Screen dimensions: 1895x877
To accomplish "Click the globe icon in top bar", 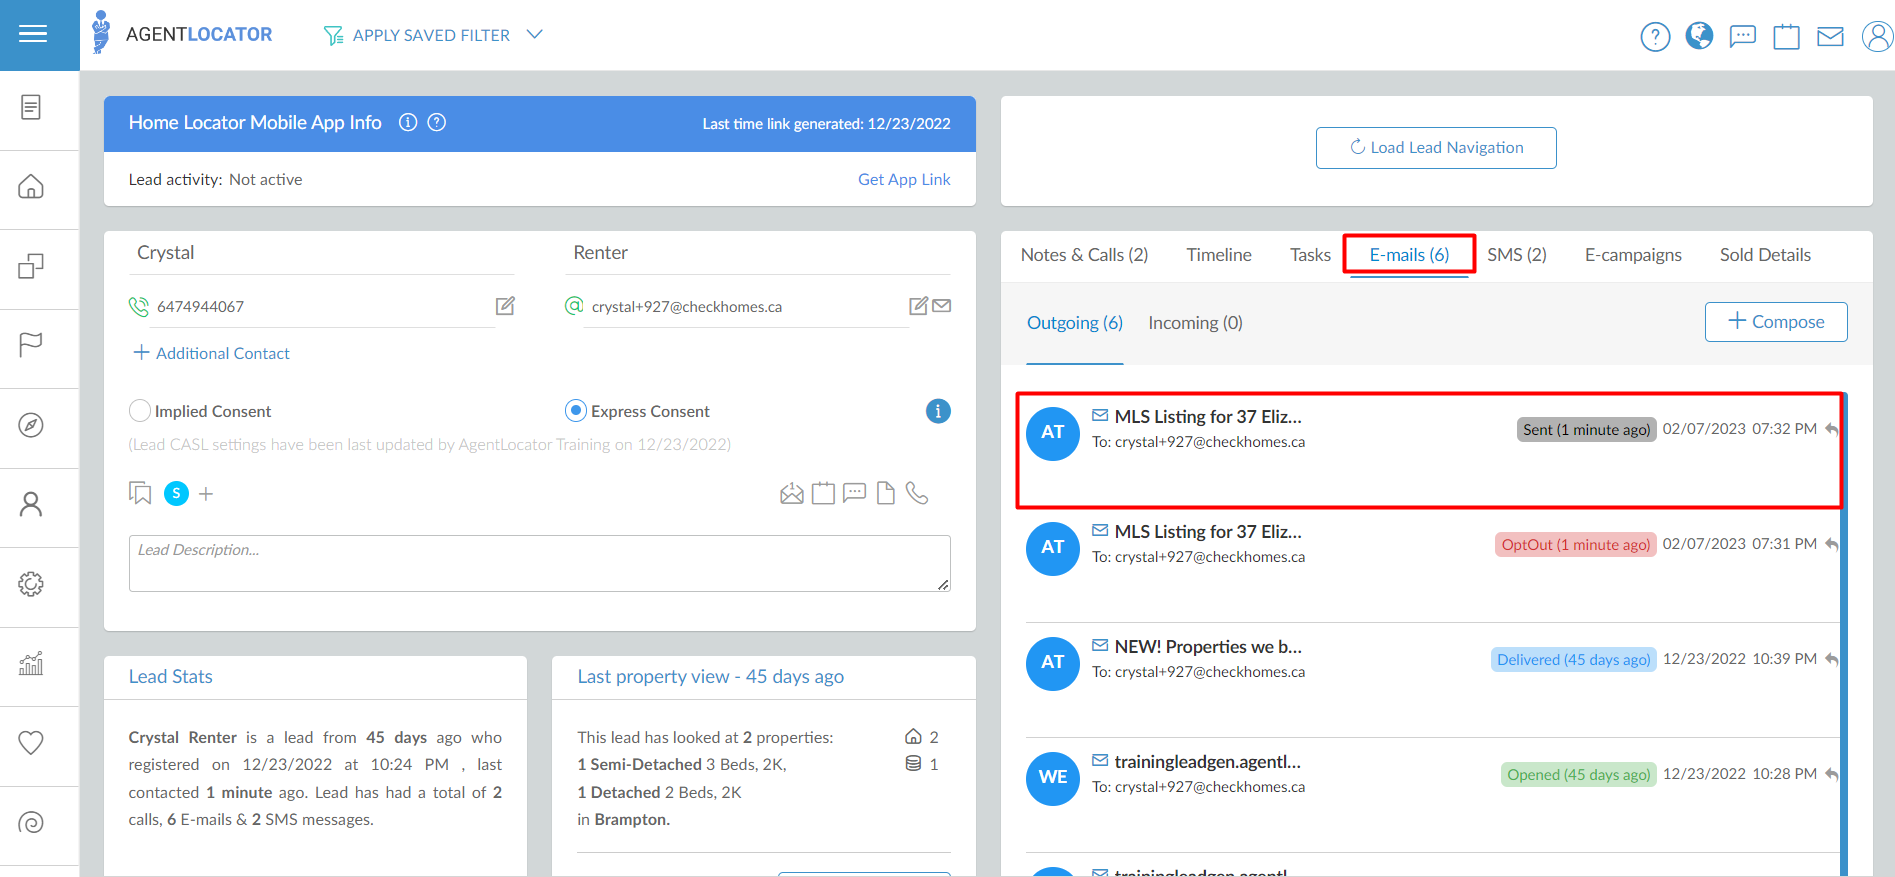I will tap(1699, 36).
